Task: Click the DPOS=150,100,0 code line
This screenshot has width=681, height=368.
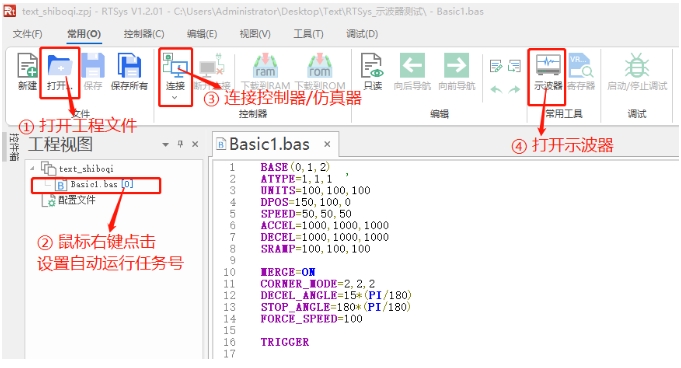Action: 305,202
